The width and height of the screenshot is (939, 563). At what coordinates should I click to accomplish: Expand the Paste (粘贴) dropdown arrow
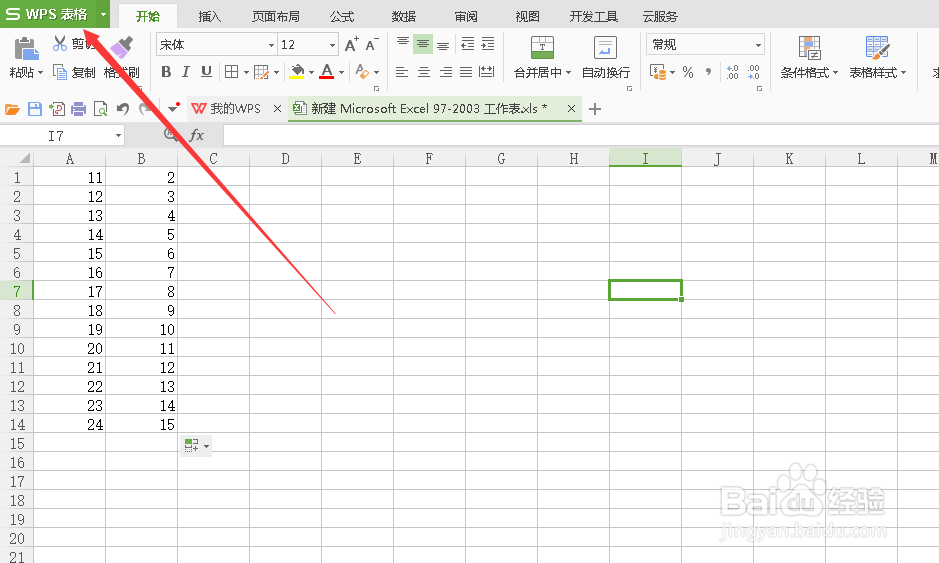click(x=41, y=73)
